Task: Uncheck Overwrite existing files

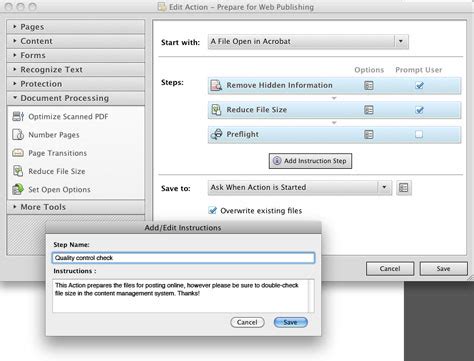Action: tap(212, 210)
